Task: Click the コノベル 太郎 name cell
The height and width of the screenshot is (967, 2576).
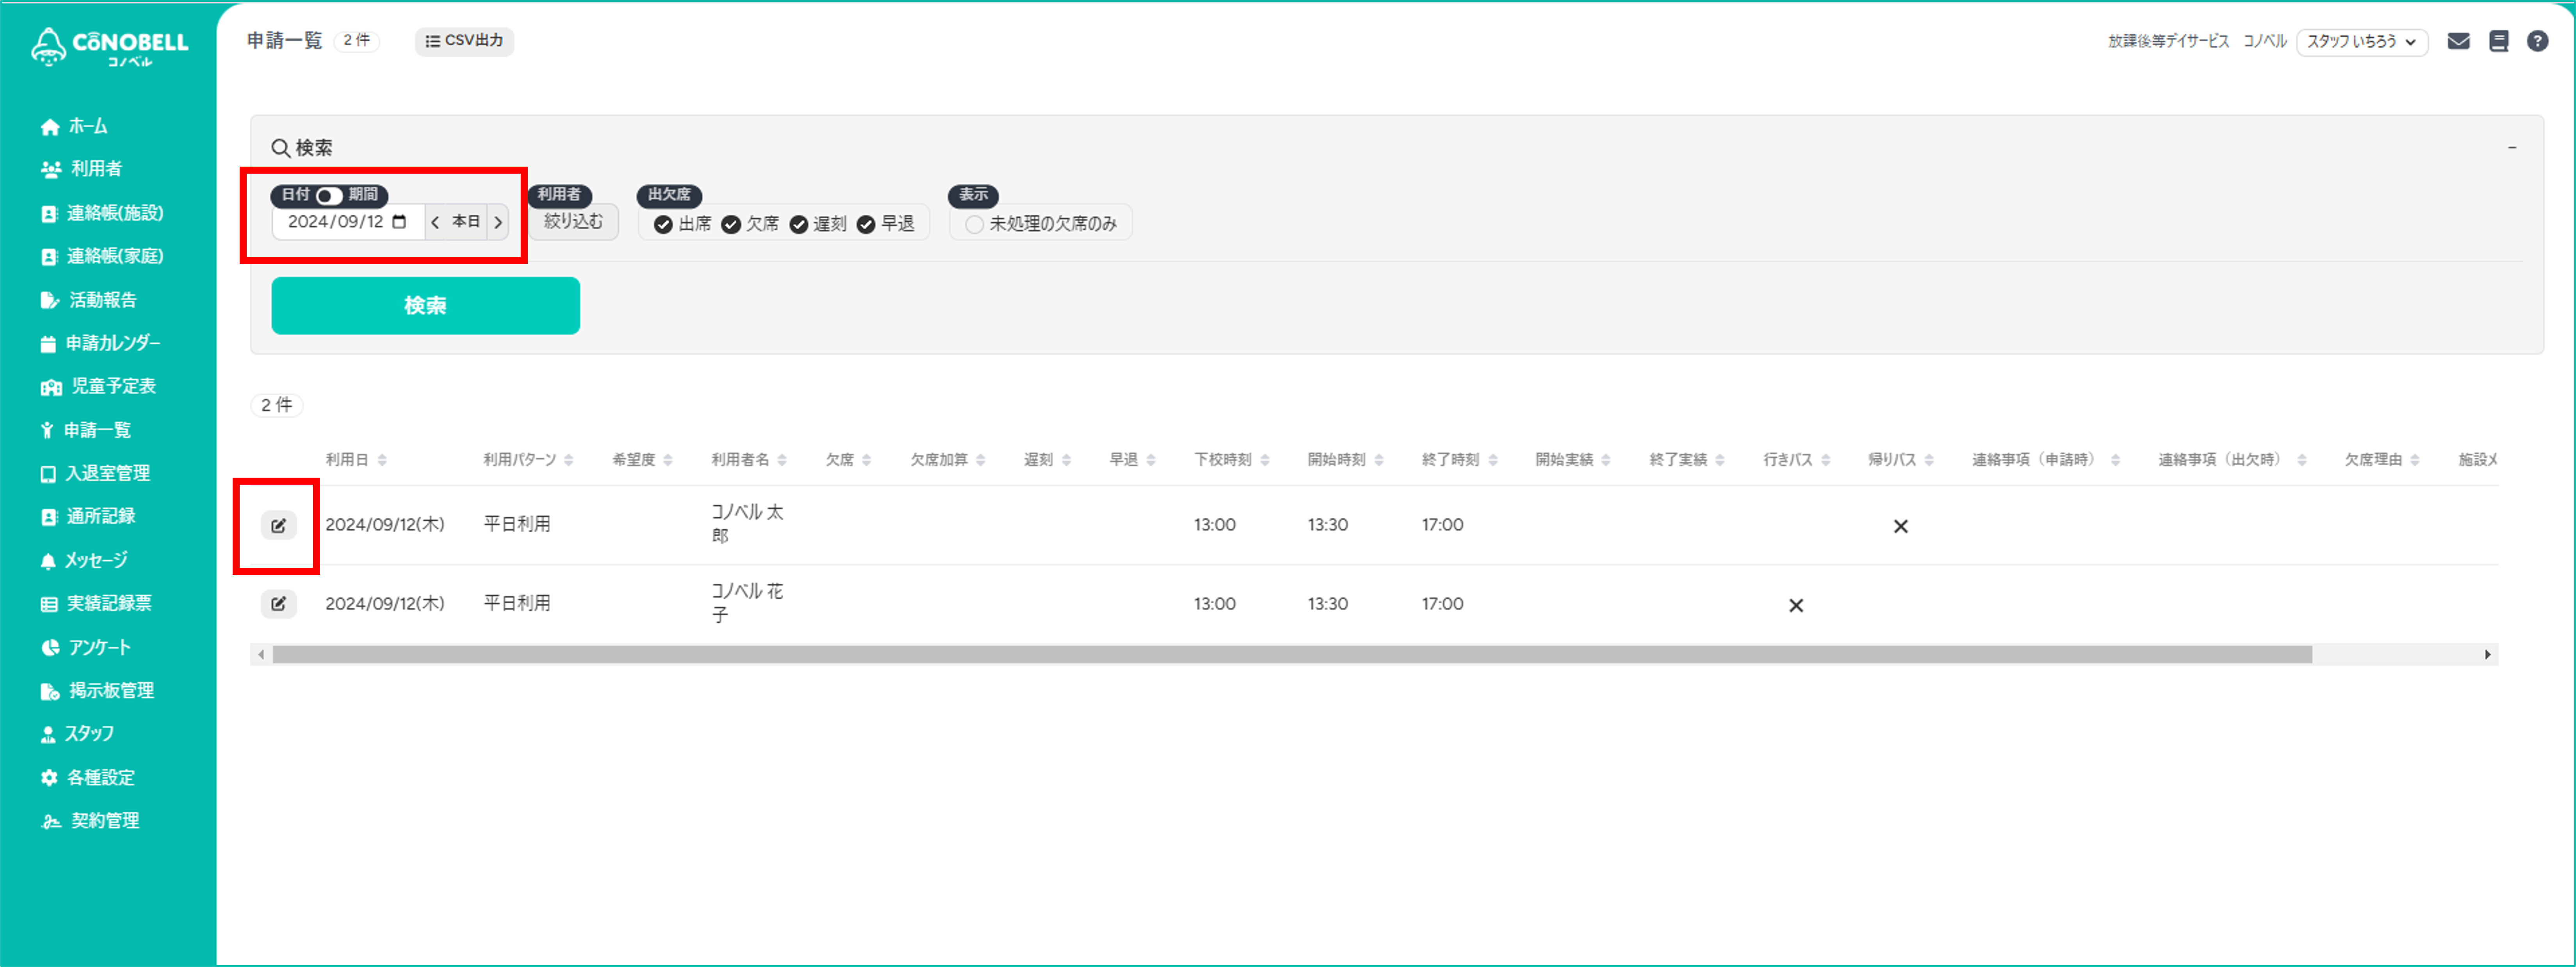Action: pos(747,524)
